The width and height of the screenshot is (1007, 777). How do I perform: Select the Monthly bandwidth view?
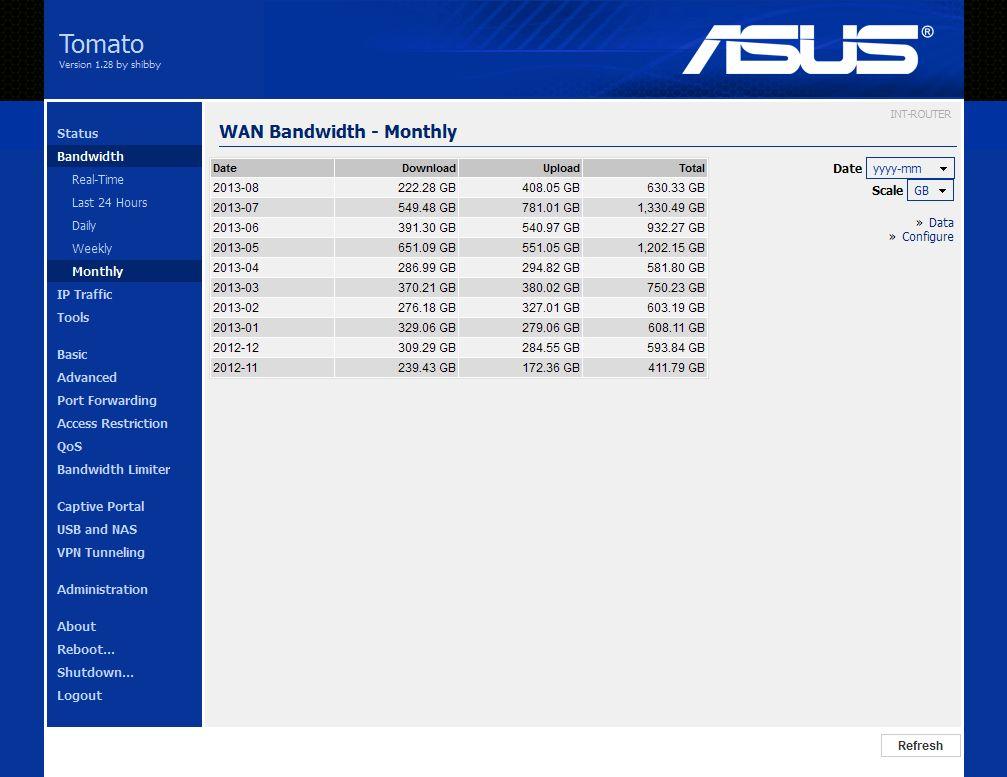point(97,272)
